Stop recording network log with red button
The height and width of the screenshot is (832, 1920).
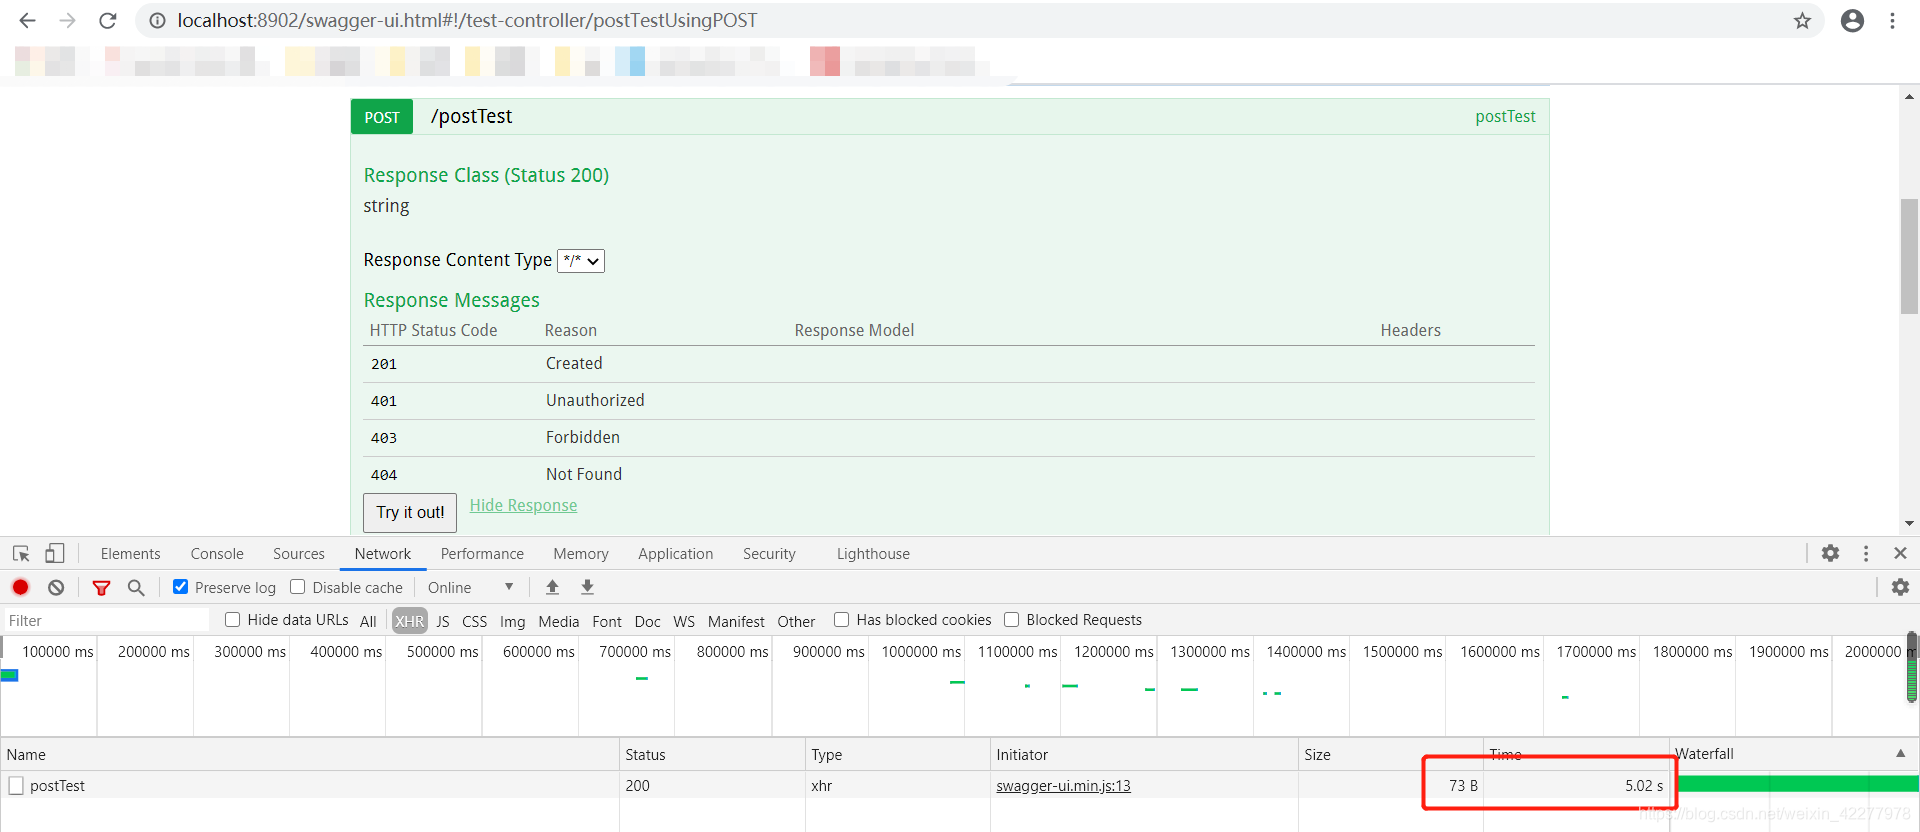point(20,587)
